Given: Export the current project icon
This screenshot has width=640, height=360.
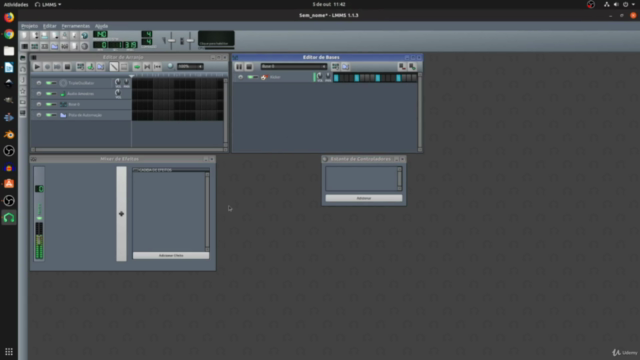Looking at the screenshot, I should (74, 36).
